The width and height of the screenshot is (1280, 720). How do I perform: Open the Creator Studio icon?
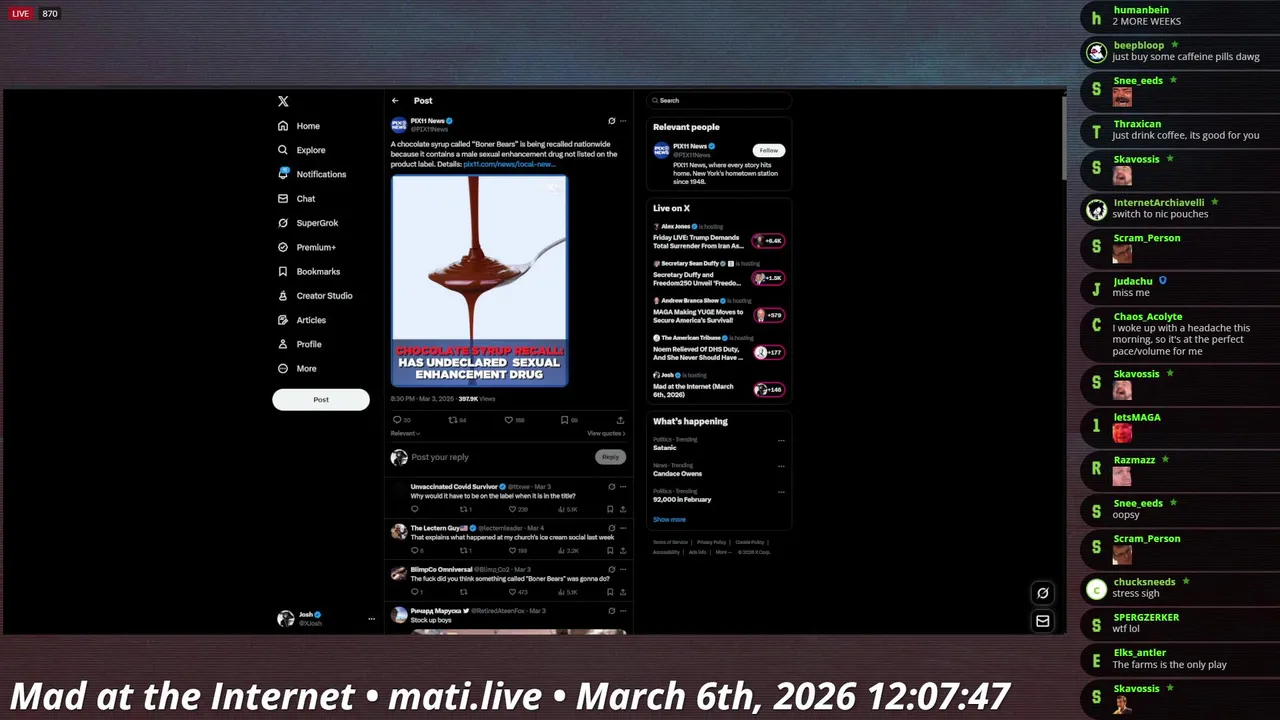(x=283, y=296)
